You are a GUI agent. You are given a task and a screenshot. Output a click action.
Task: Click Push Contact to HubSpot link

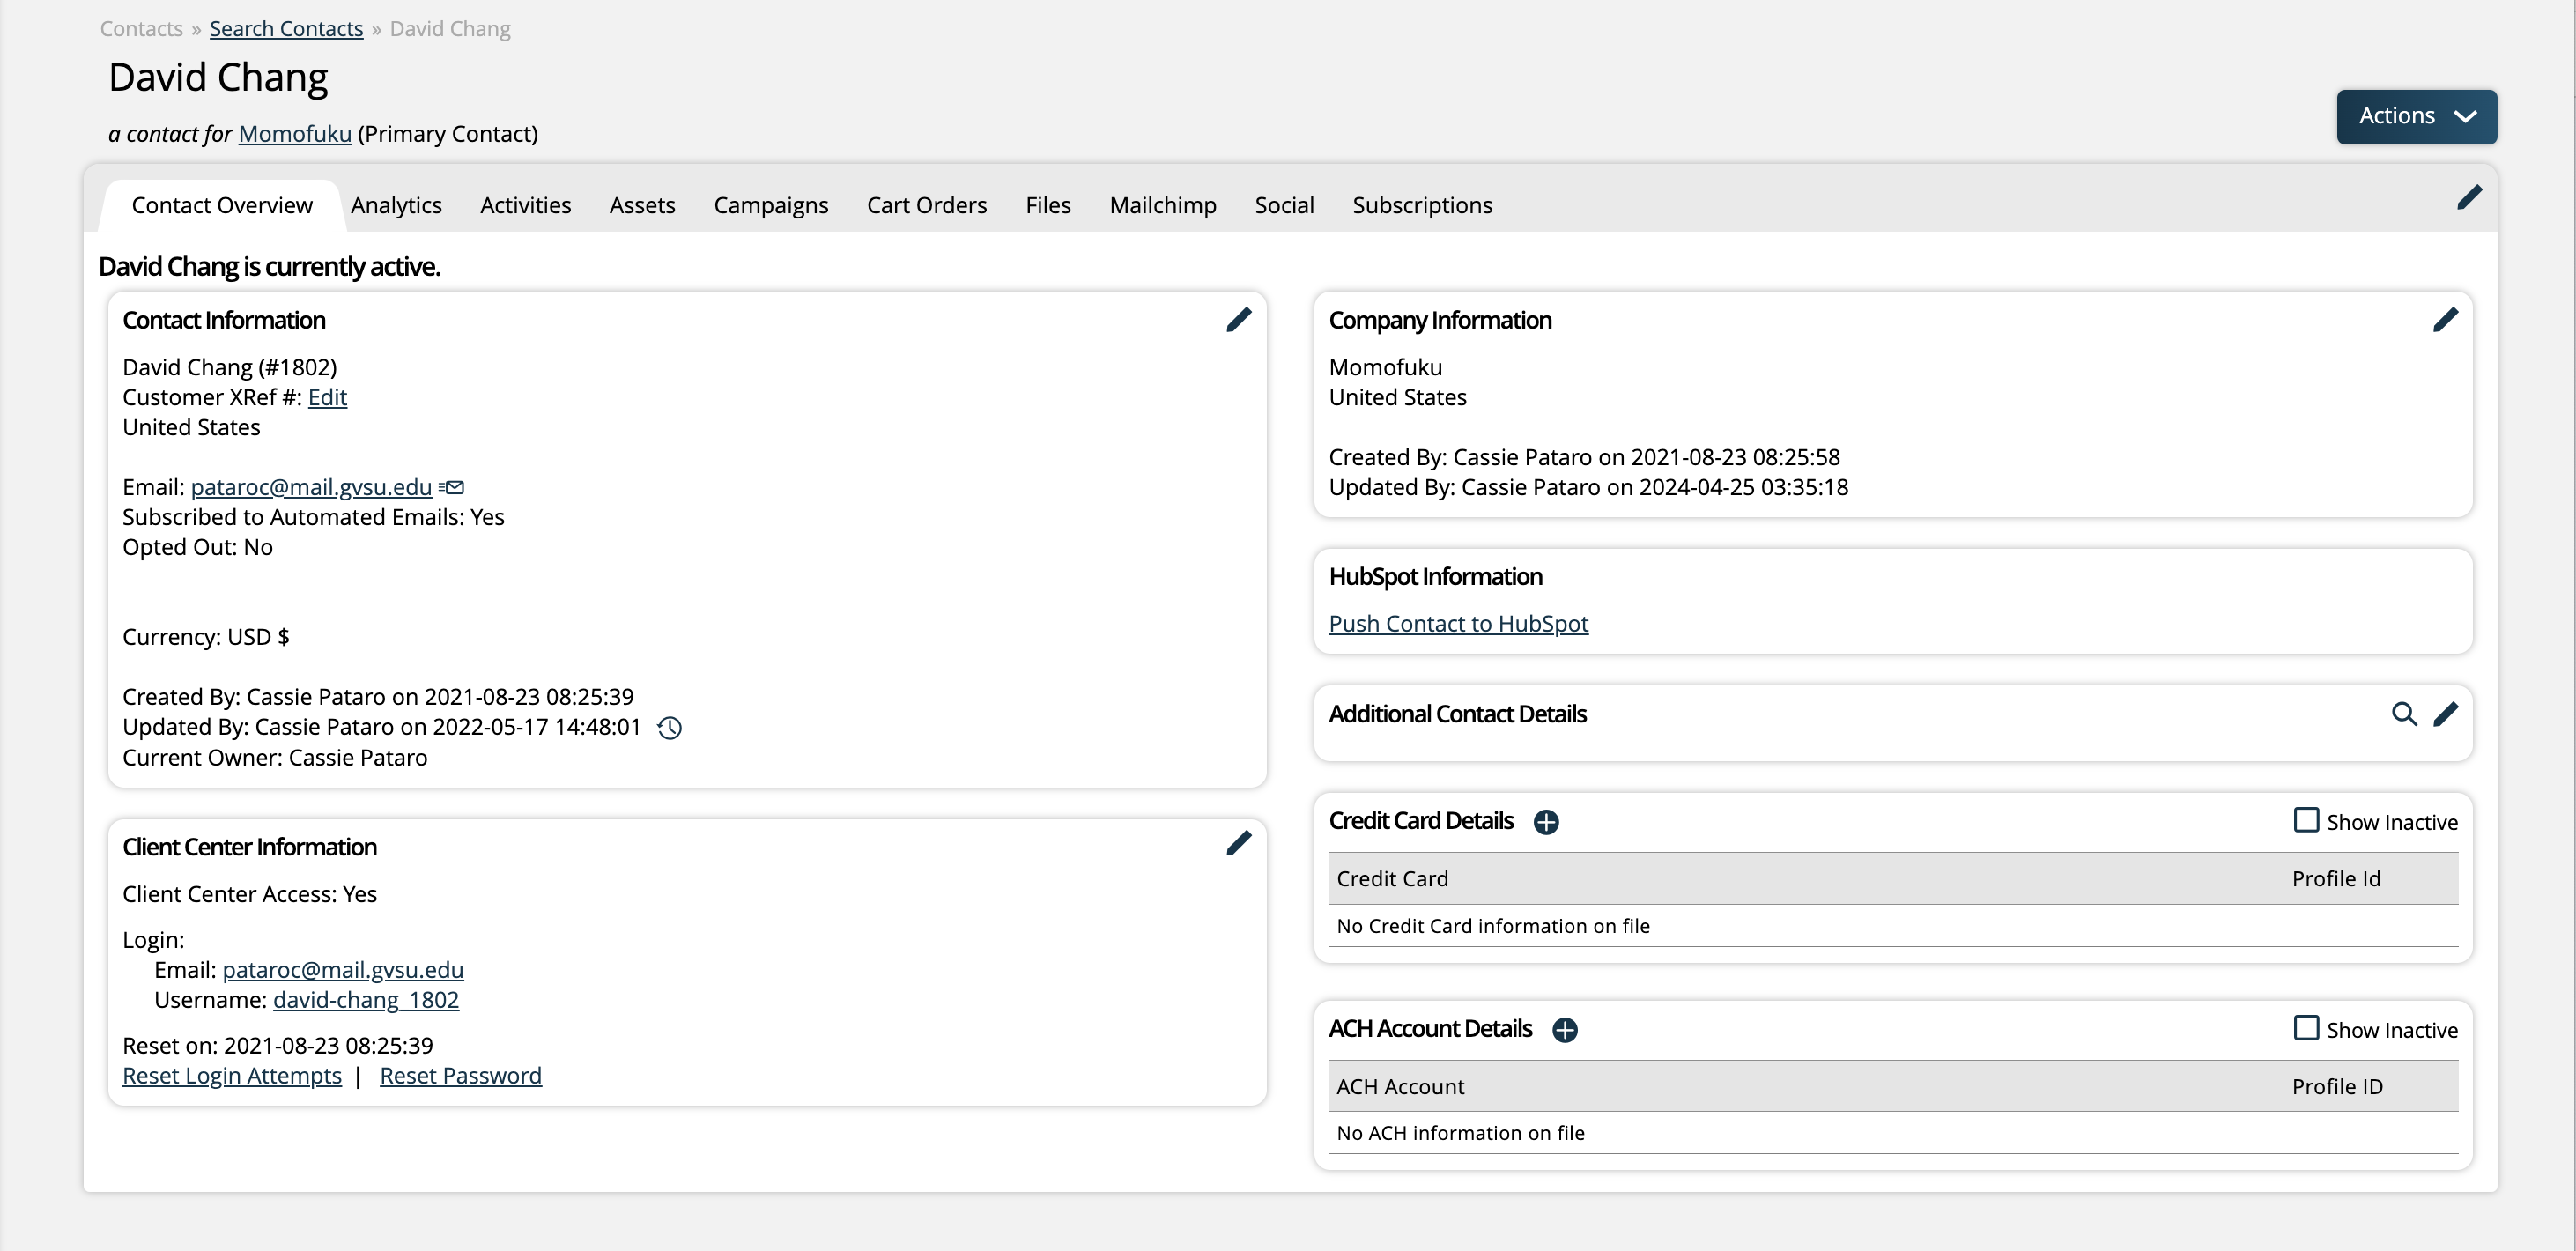[1458, 624]
